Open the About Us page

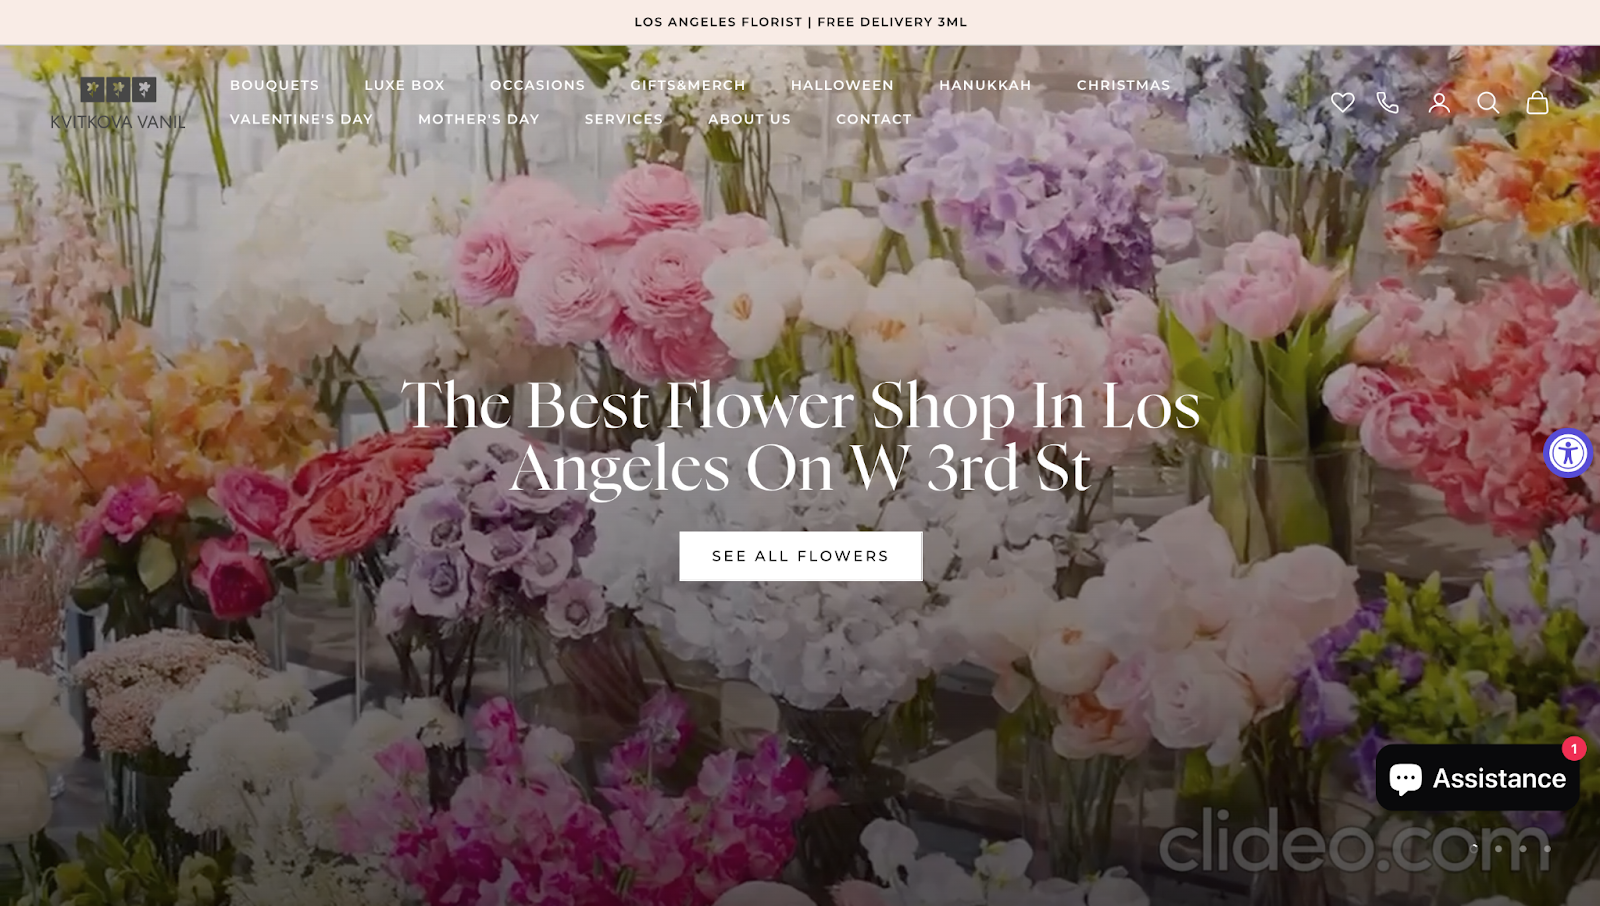(750, 119)
